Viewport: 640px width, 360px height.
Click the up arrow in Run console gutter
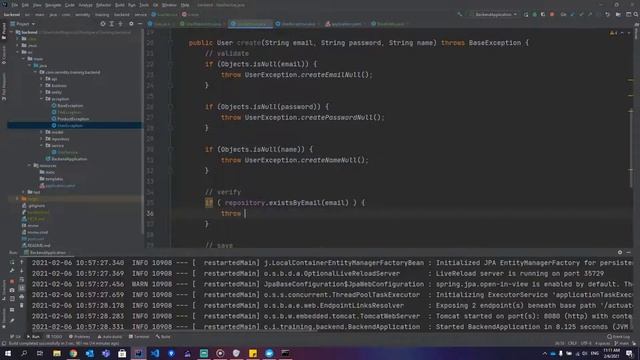(22, 262)
